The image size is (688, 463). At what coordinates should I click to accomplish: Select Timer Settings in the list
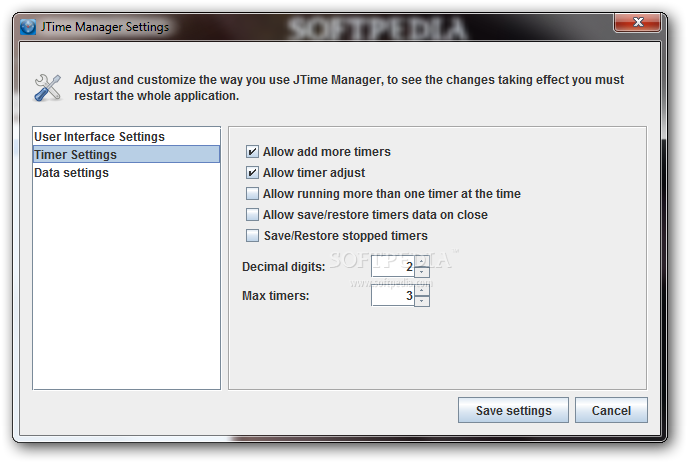coord(126,154)
